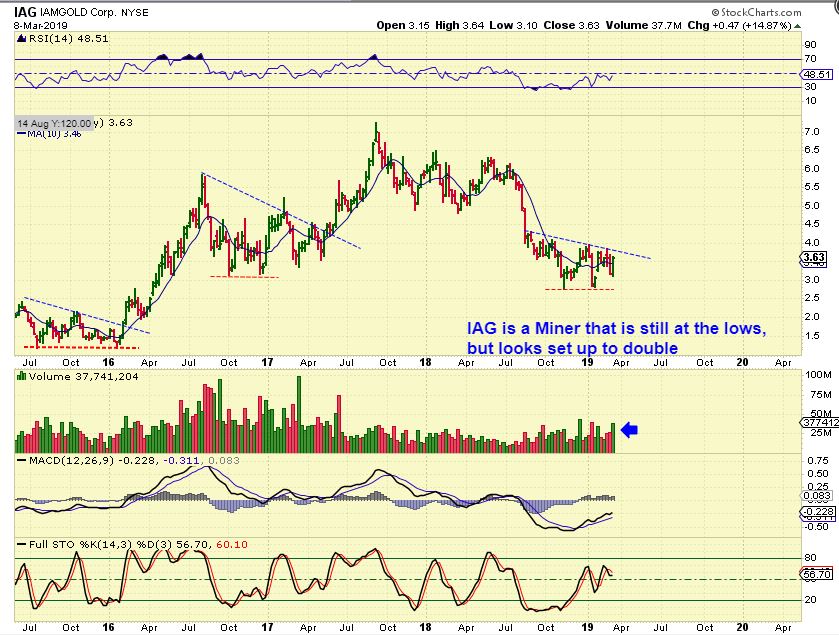This screenshot has height=635, width=839.
Task: Click the Chg +0.47 (+14.87%) value
Action: tap(739, 25)
